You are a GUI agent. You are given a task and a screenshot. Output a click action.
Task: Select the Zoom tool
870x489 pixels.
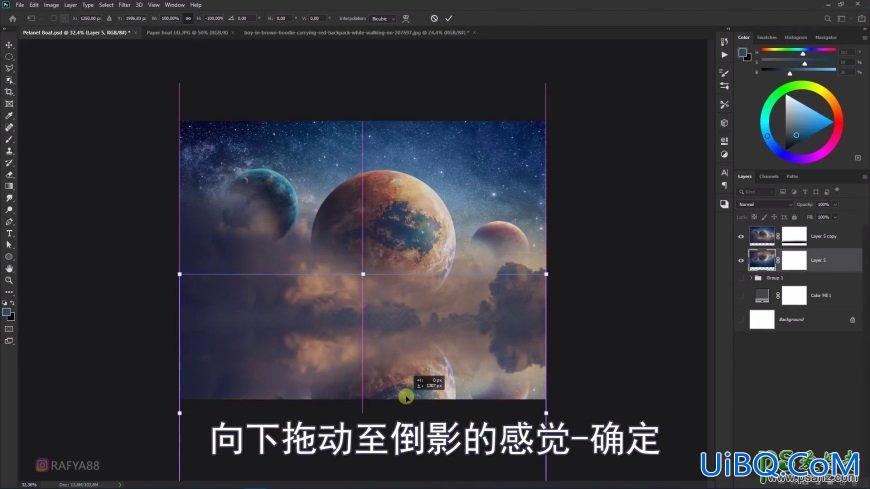coord(9,280)
